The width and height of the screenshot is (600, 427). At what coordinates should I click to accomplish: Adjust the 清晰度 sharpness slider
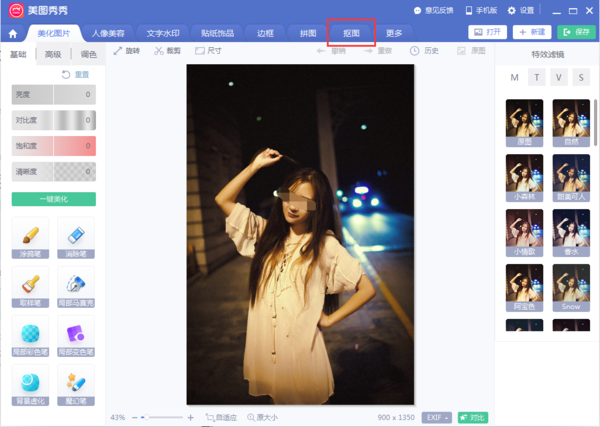point(54,171)
